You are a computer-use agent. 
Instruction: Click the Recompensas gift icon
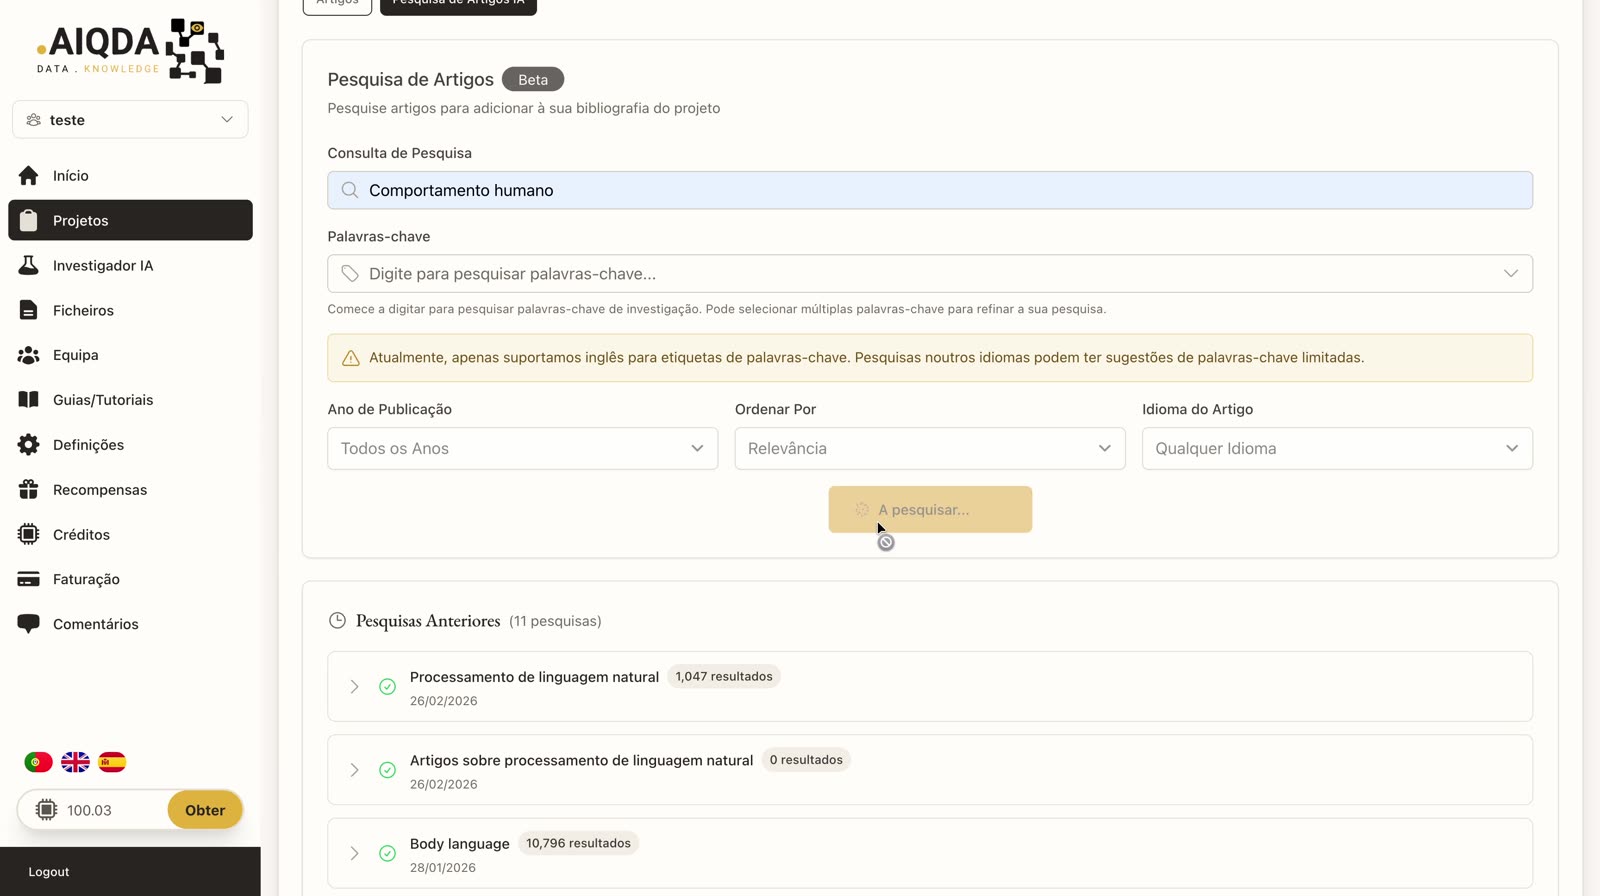pyautogui.click(x=28, y=490)
